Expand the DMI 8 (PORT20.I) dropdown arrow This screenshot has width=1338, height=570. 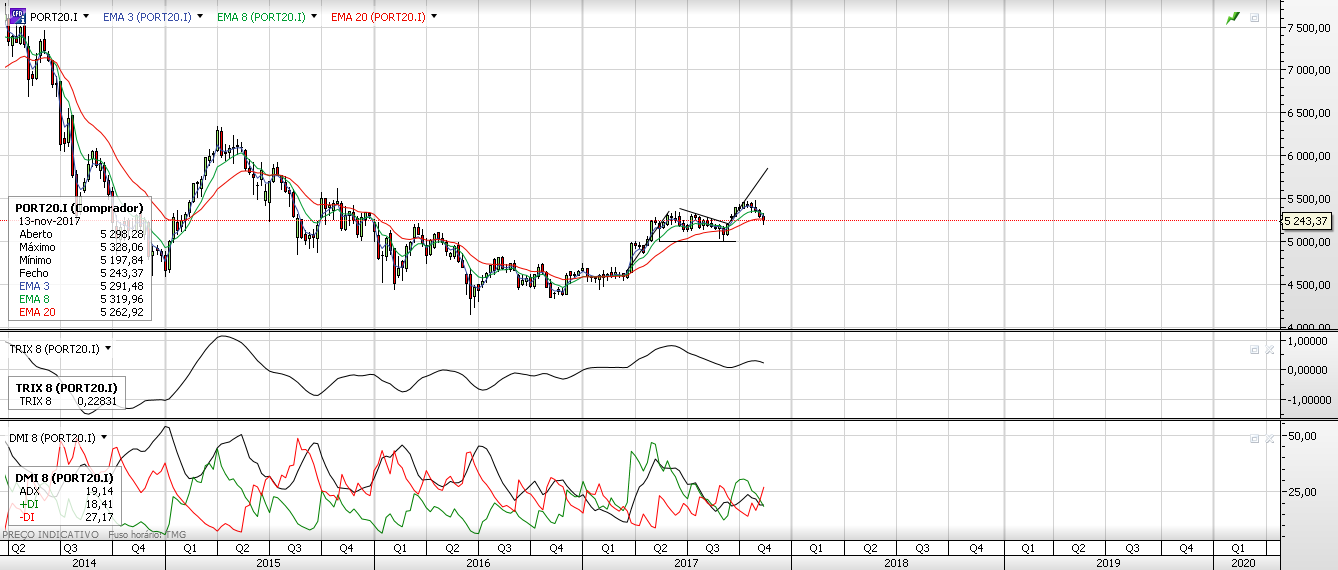[x=104, y=438]
